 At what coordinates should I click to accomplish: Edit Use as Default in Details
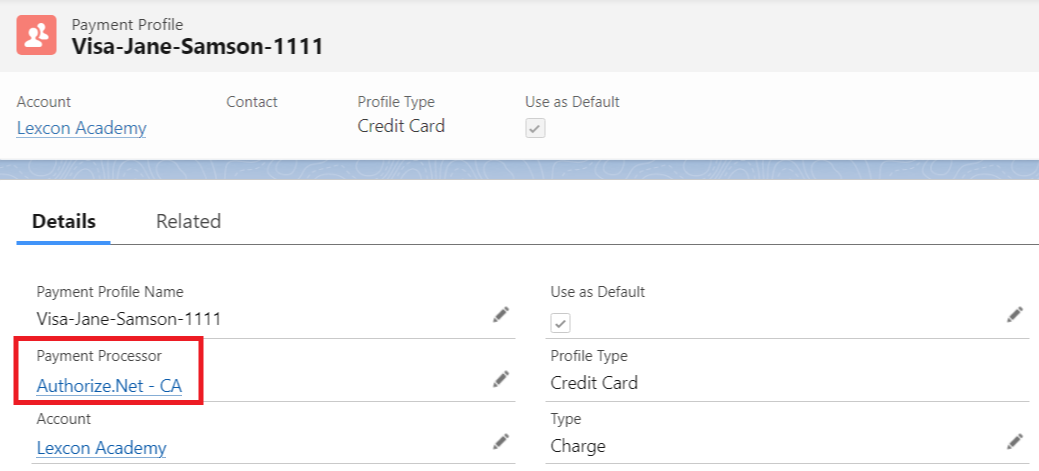pos(1015,315)
